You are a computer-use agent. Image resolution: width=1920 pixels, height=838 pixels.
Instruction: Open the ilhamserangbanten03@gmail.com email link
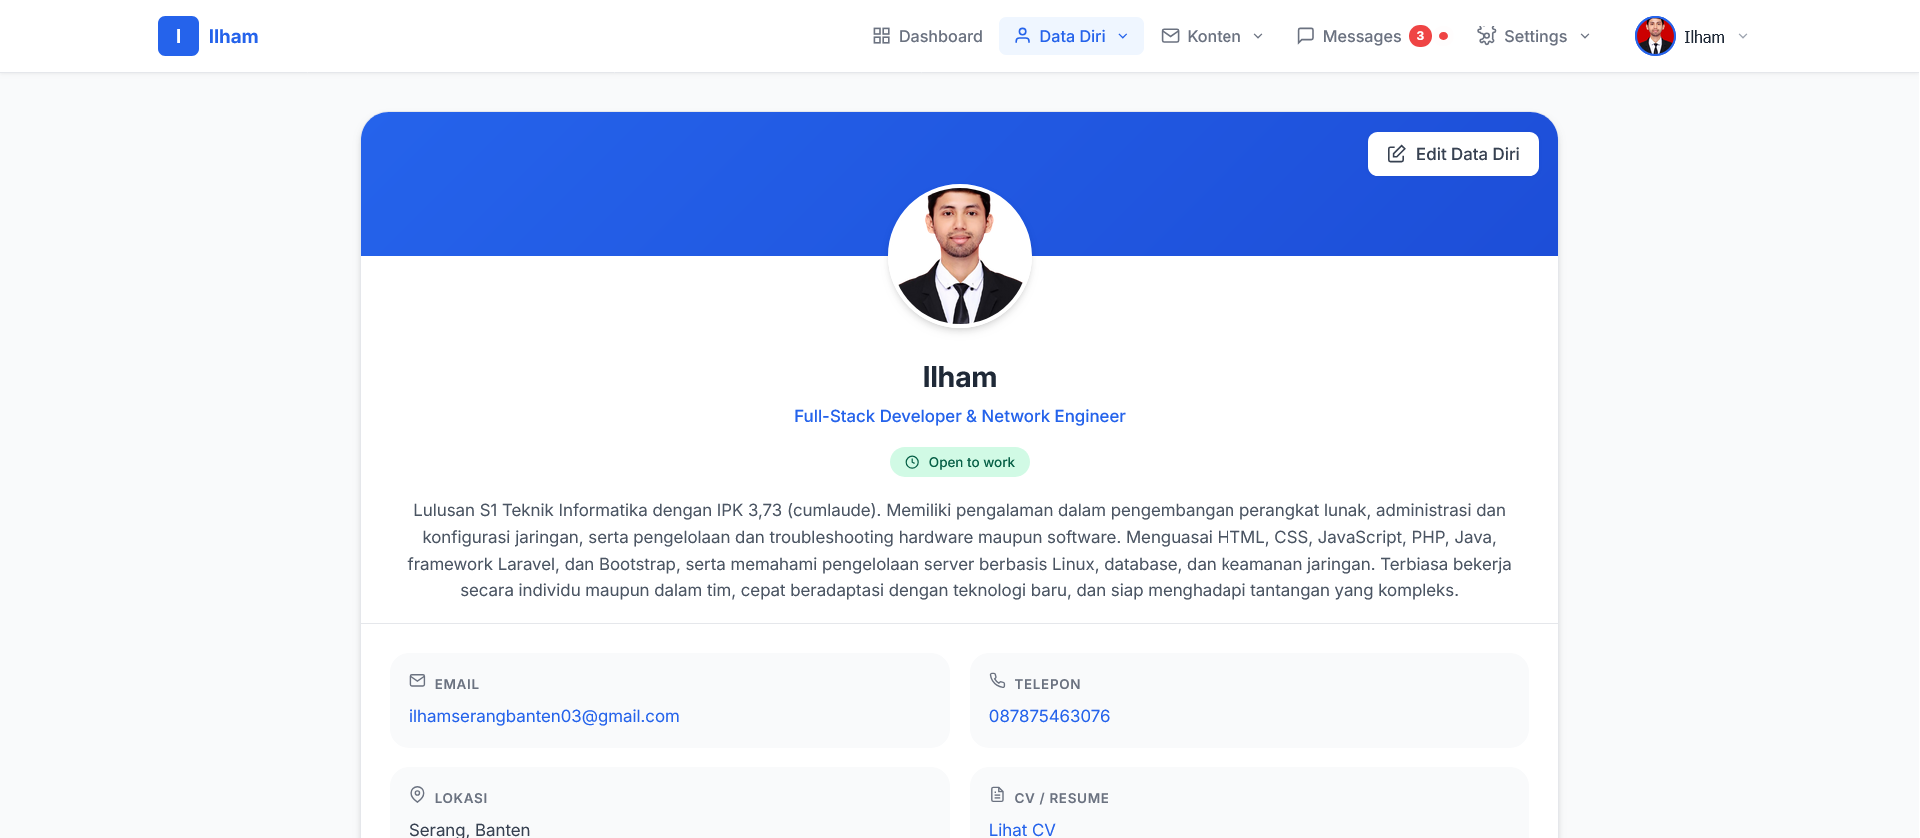(544, 716)
